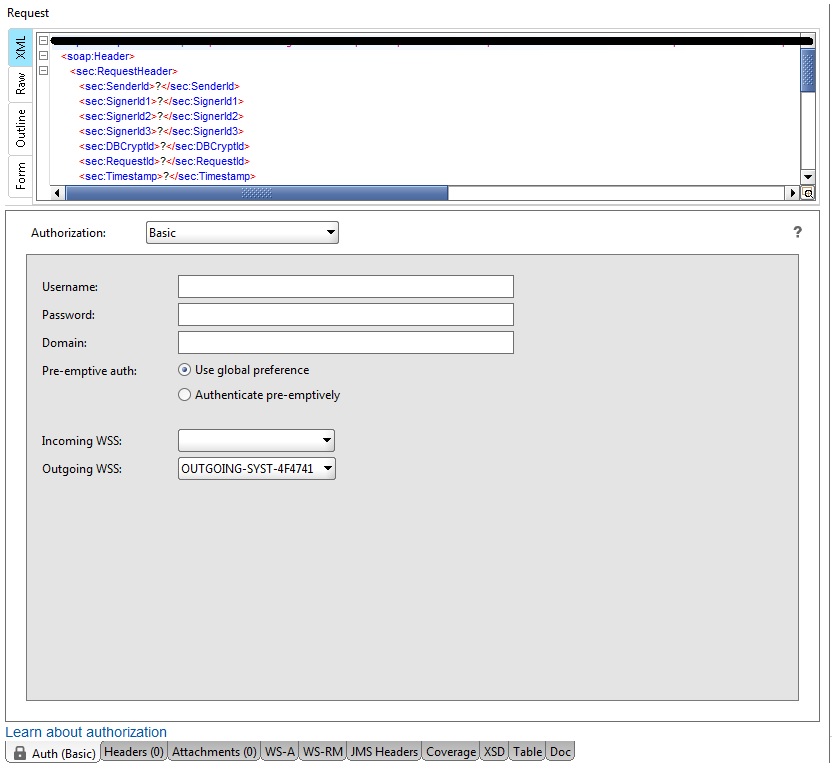Click the right arrow of the horizontal scrollbar
This screenshot has height=770, width=832.
794,193
